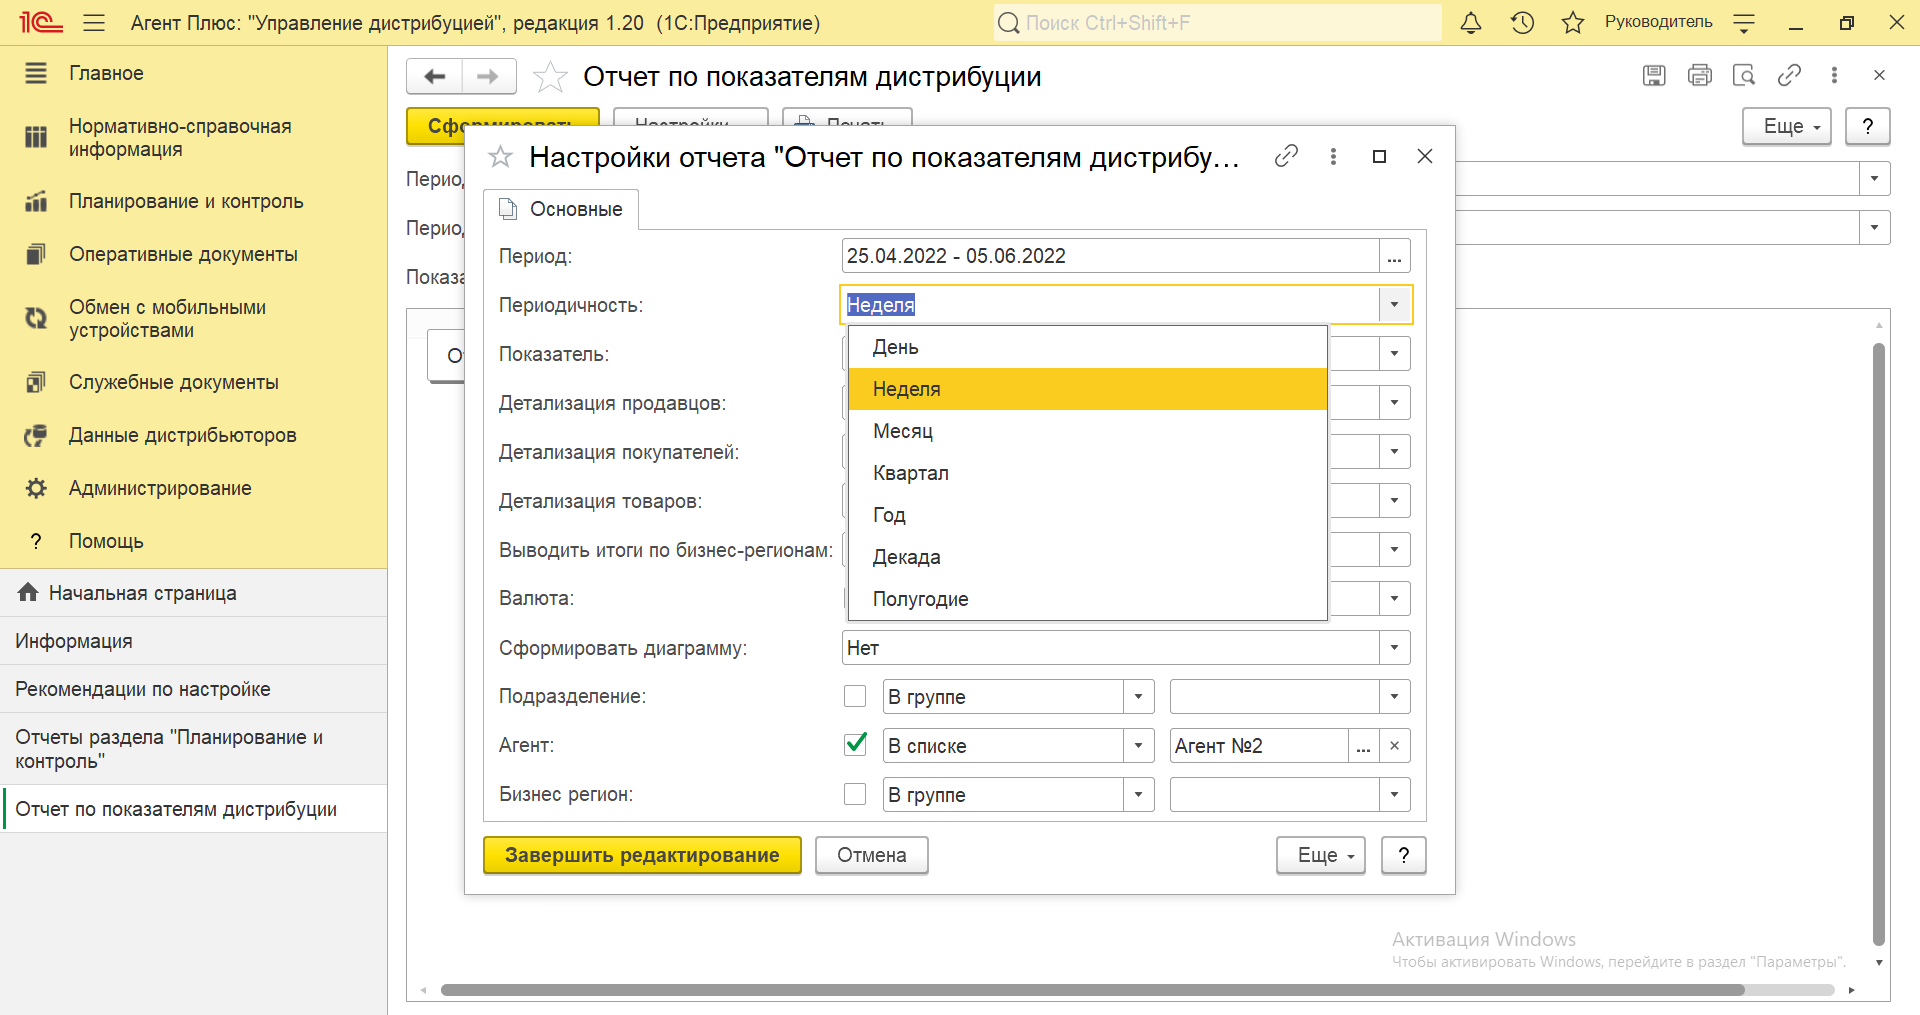Select Месяц in periodicity list
Viewport: 1920px width, 1015px height.
click(1087, 431)
